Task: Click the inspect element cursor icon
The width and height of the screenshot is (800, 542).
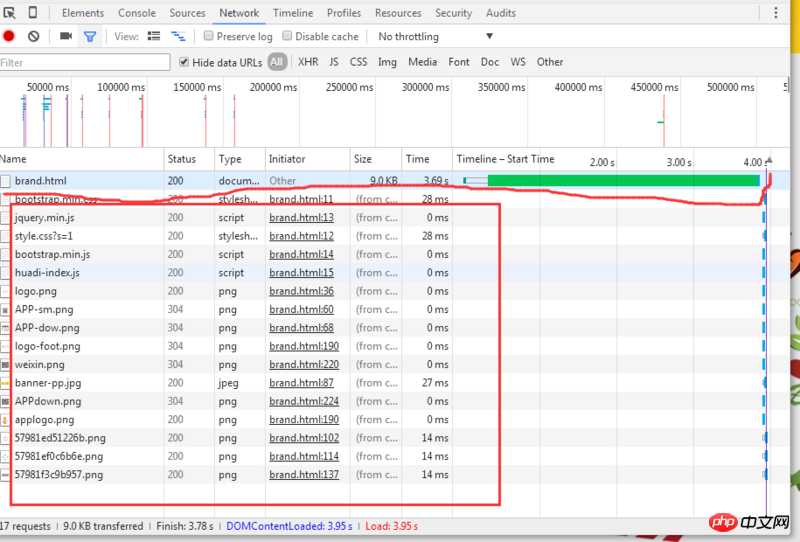Action: tap(10, 13)
